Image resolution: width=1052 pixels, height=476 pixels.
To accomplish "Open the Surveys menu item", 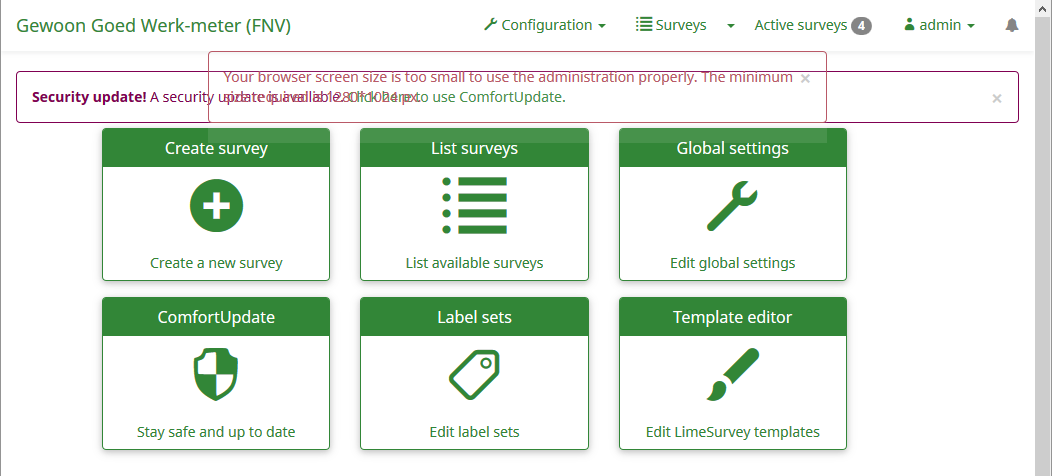I will 672,26.
